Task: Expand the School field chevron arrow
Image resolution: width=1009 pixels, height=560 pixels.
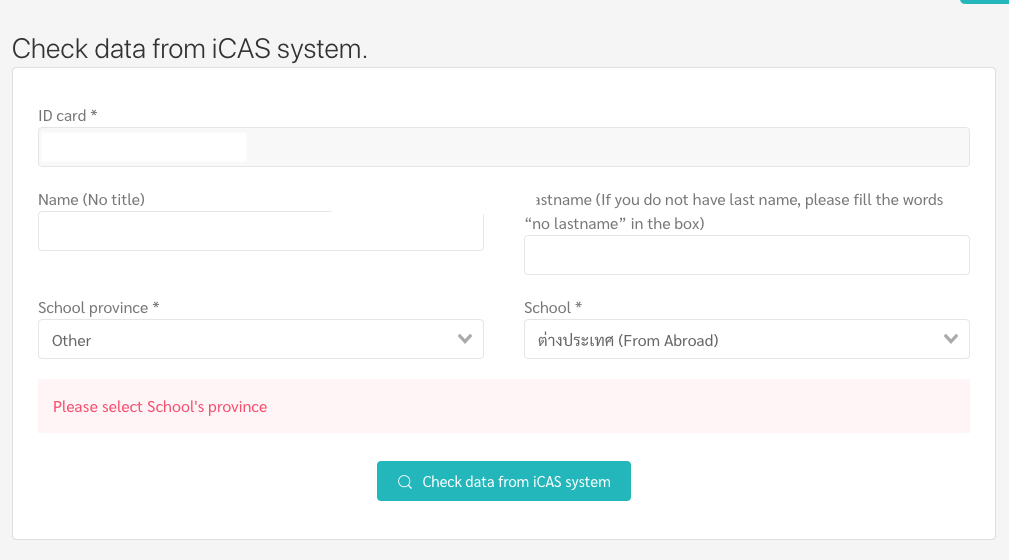Action: tap(950, 339)
